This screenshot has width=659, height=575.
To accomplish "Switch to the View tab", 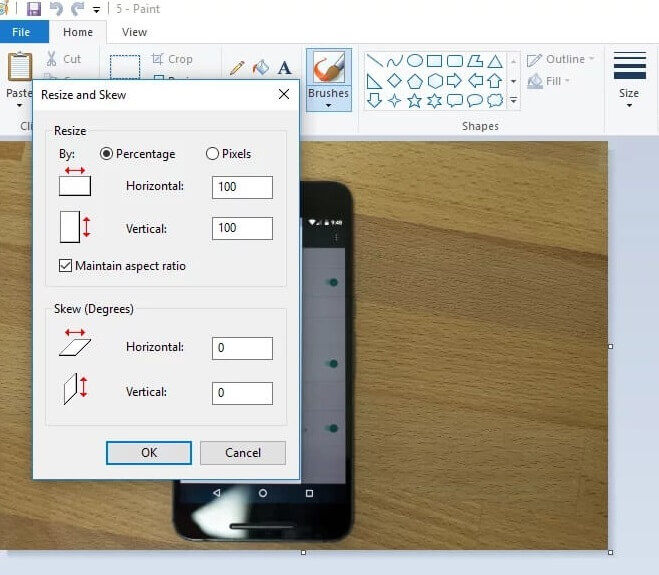I will (134, 32).
